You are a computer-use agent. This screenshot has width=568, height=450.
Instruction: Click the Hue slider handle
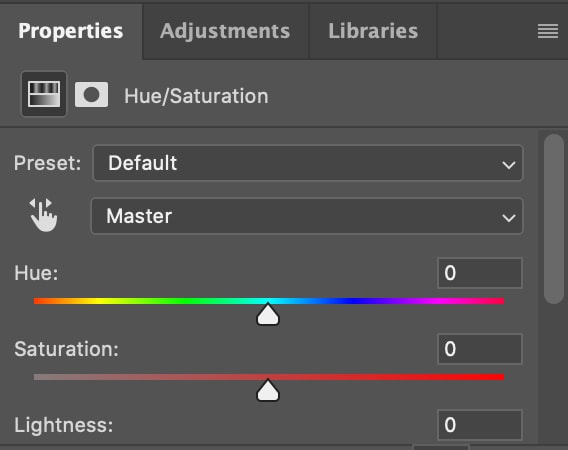[268, 314]
